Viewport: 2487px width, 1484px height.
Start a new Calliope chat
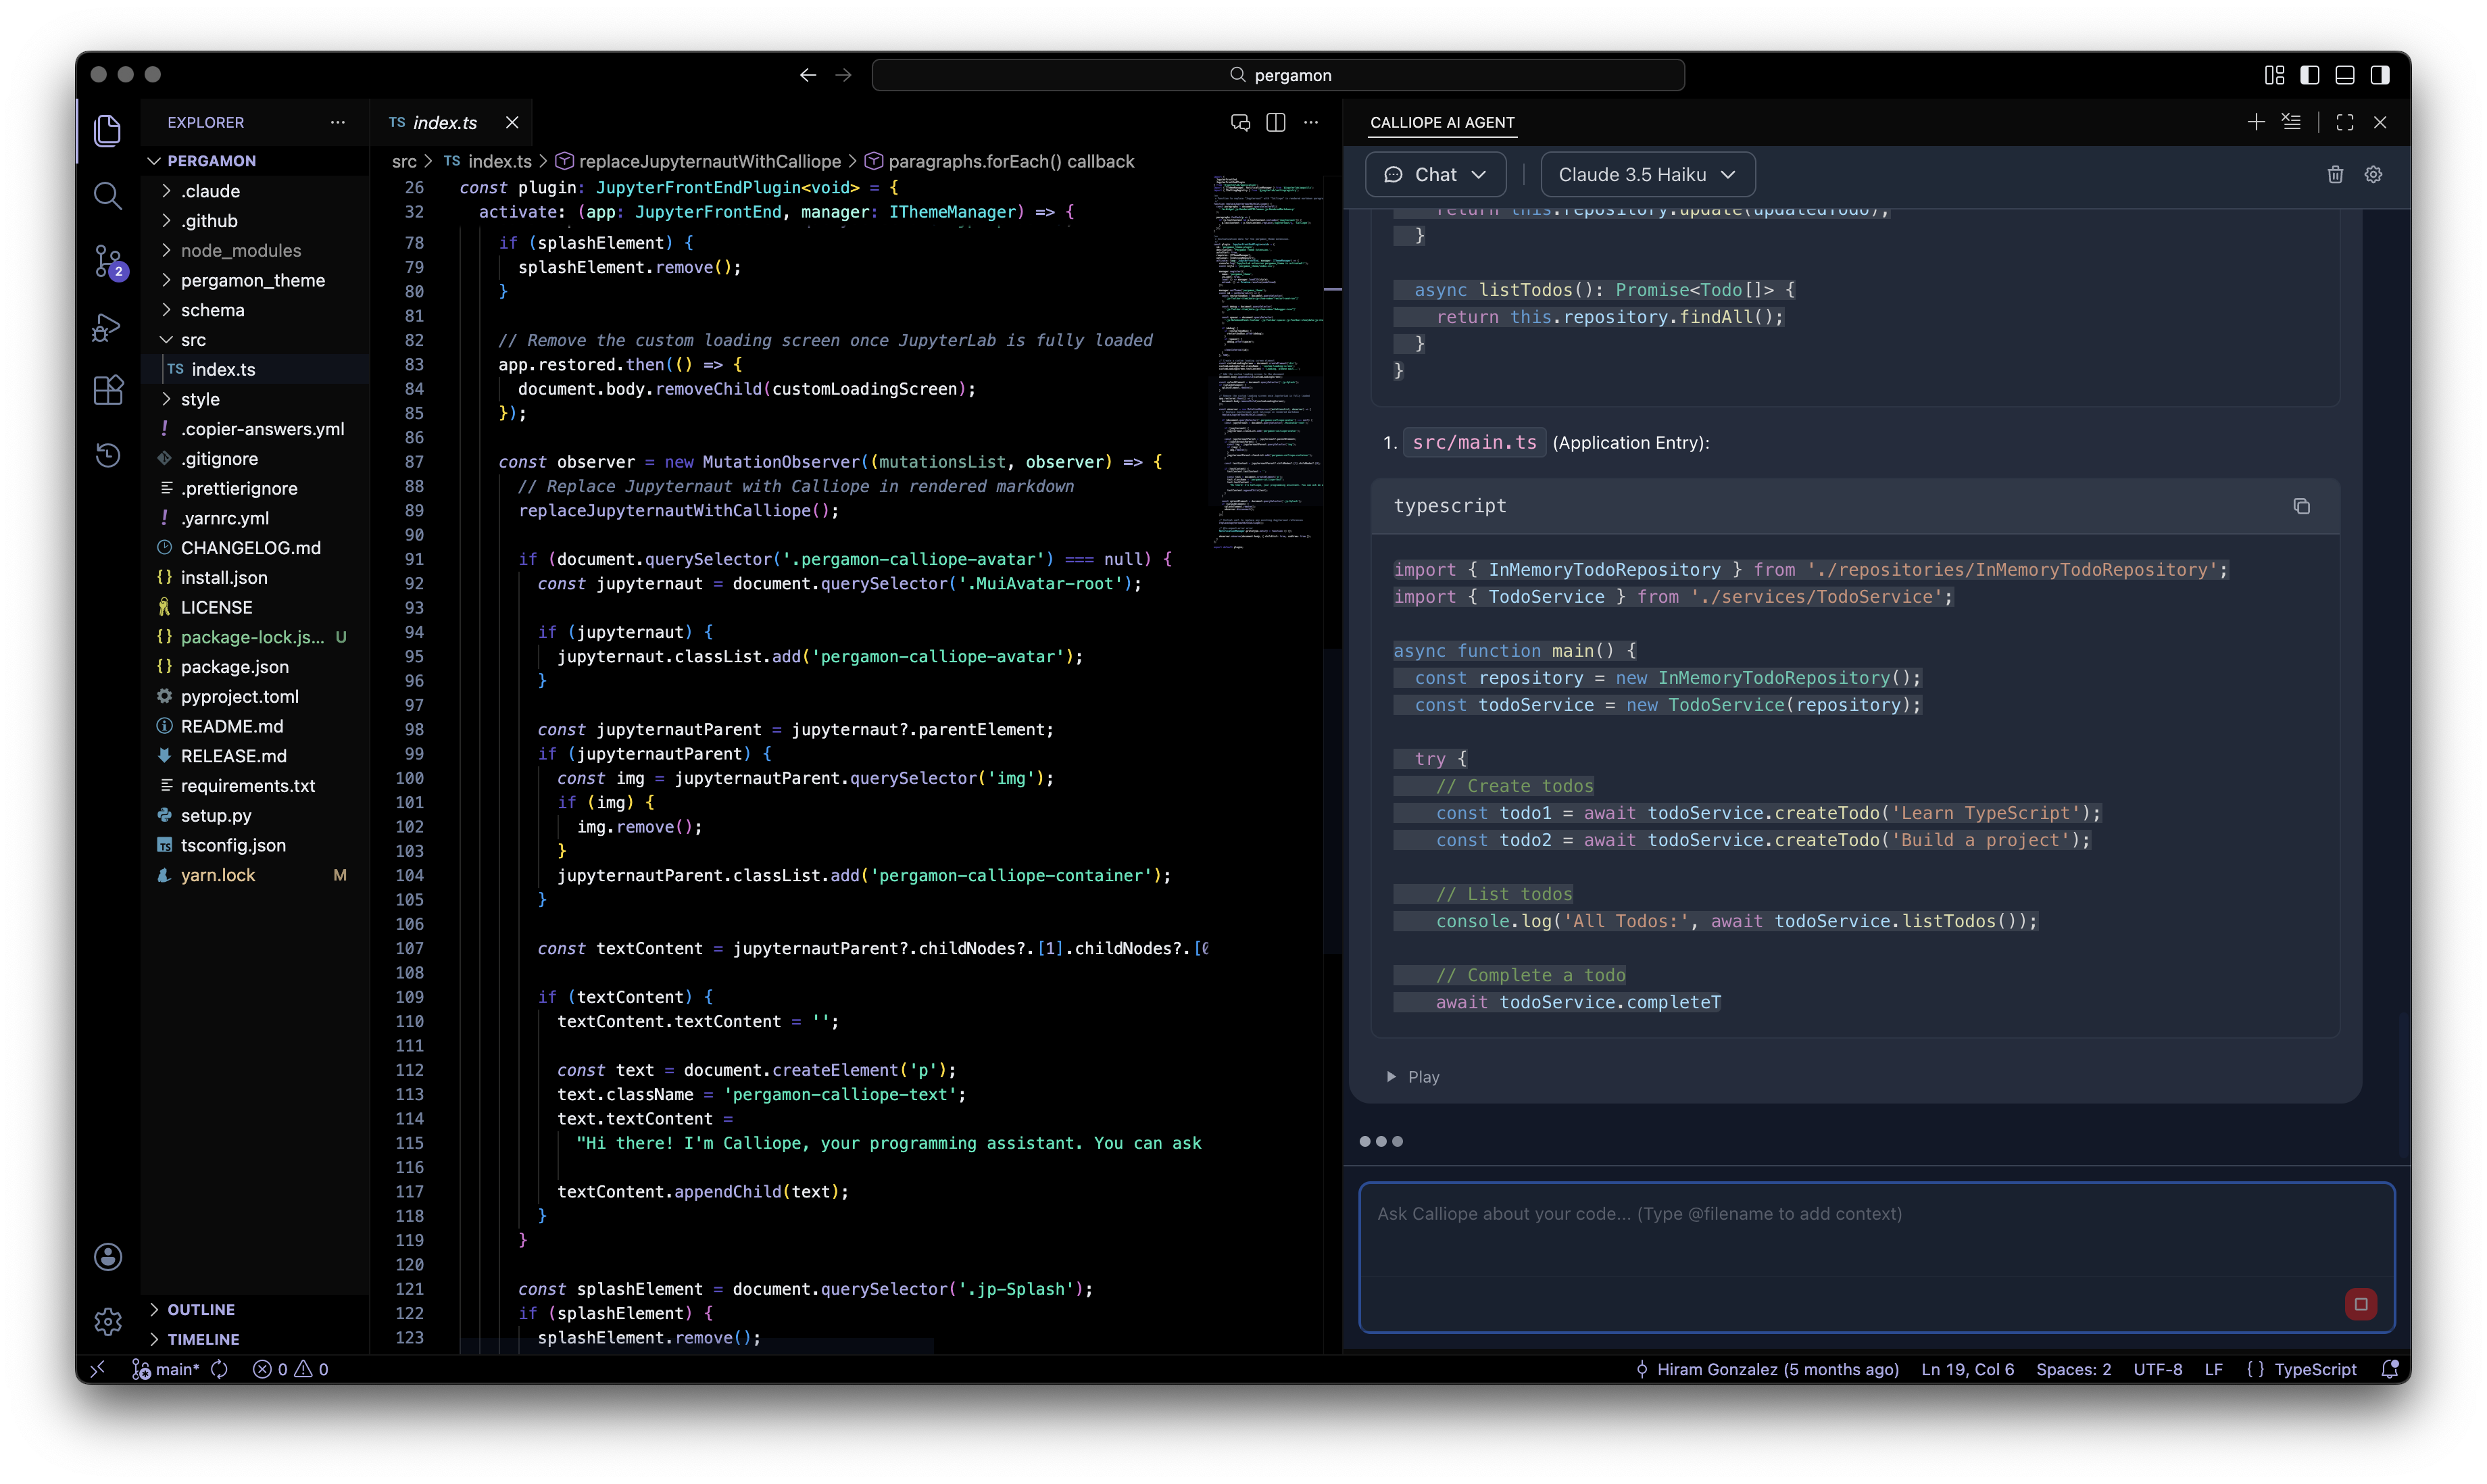2256,122
